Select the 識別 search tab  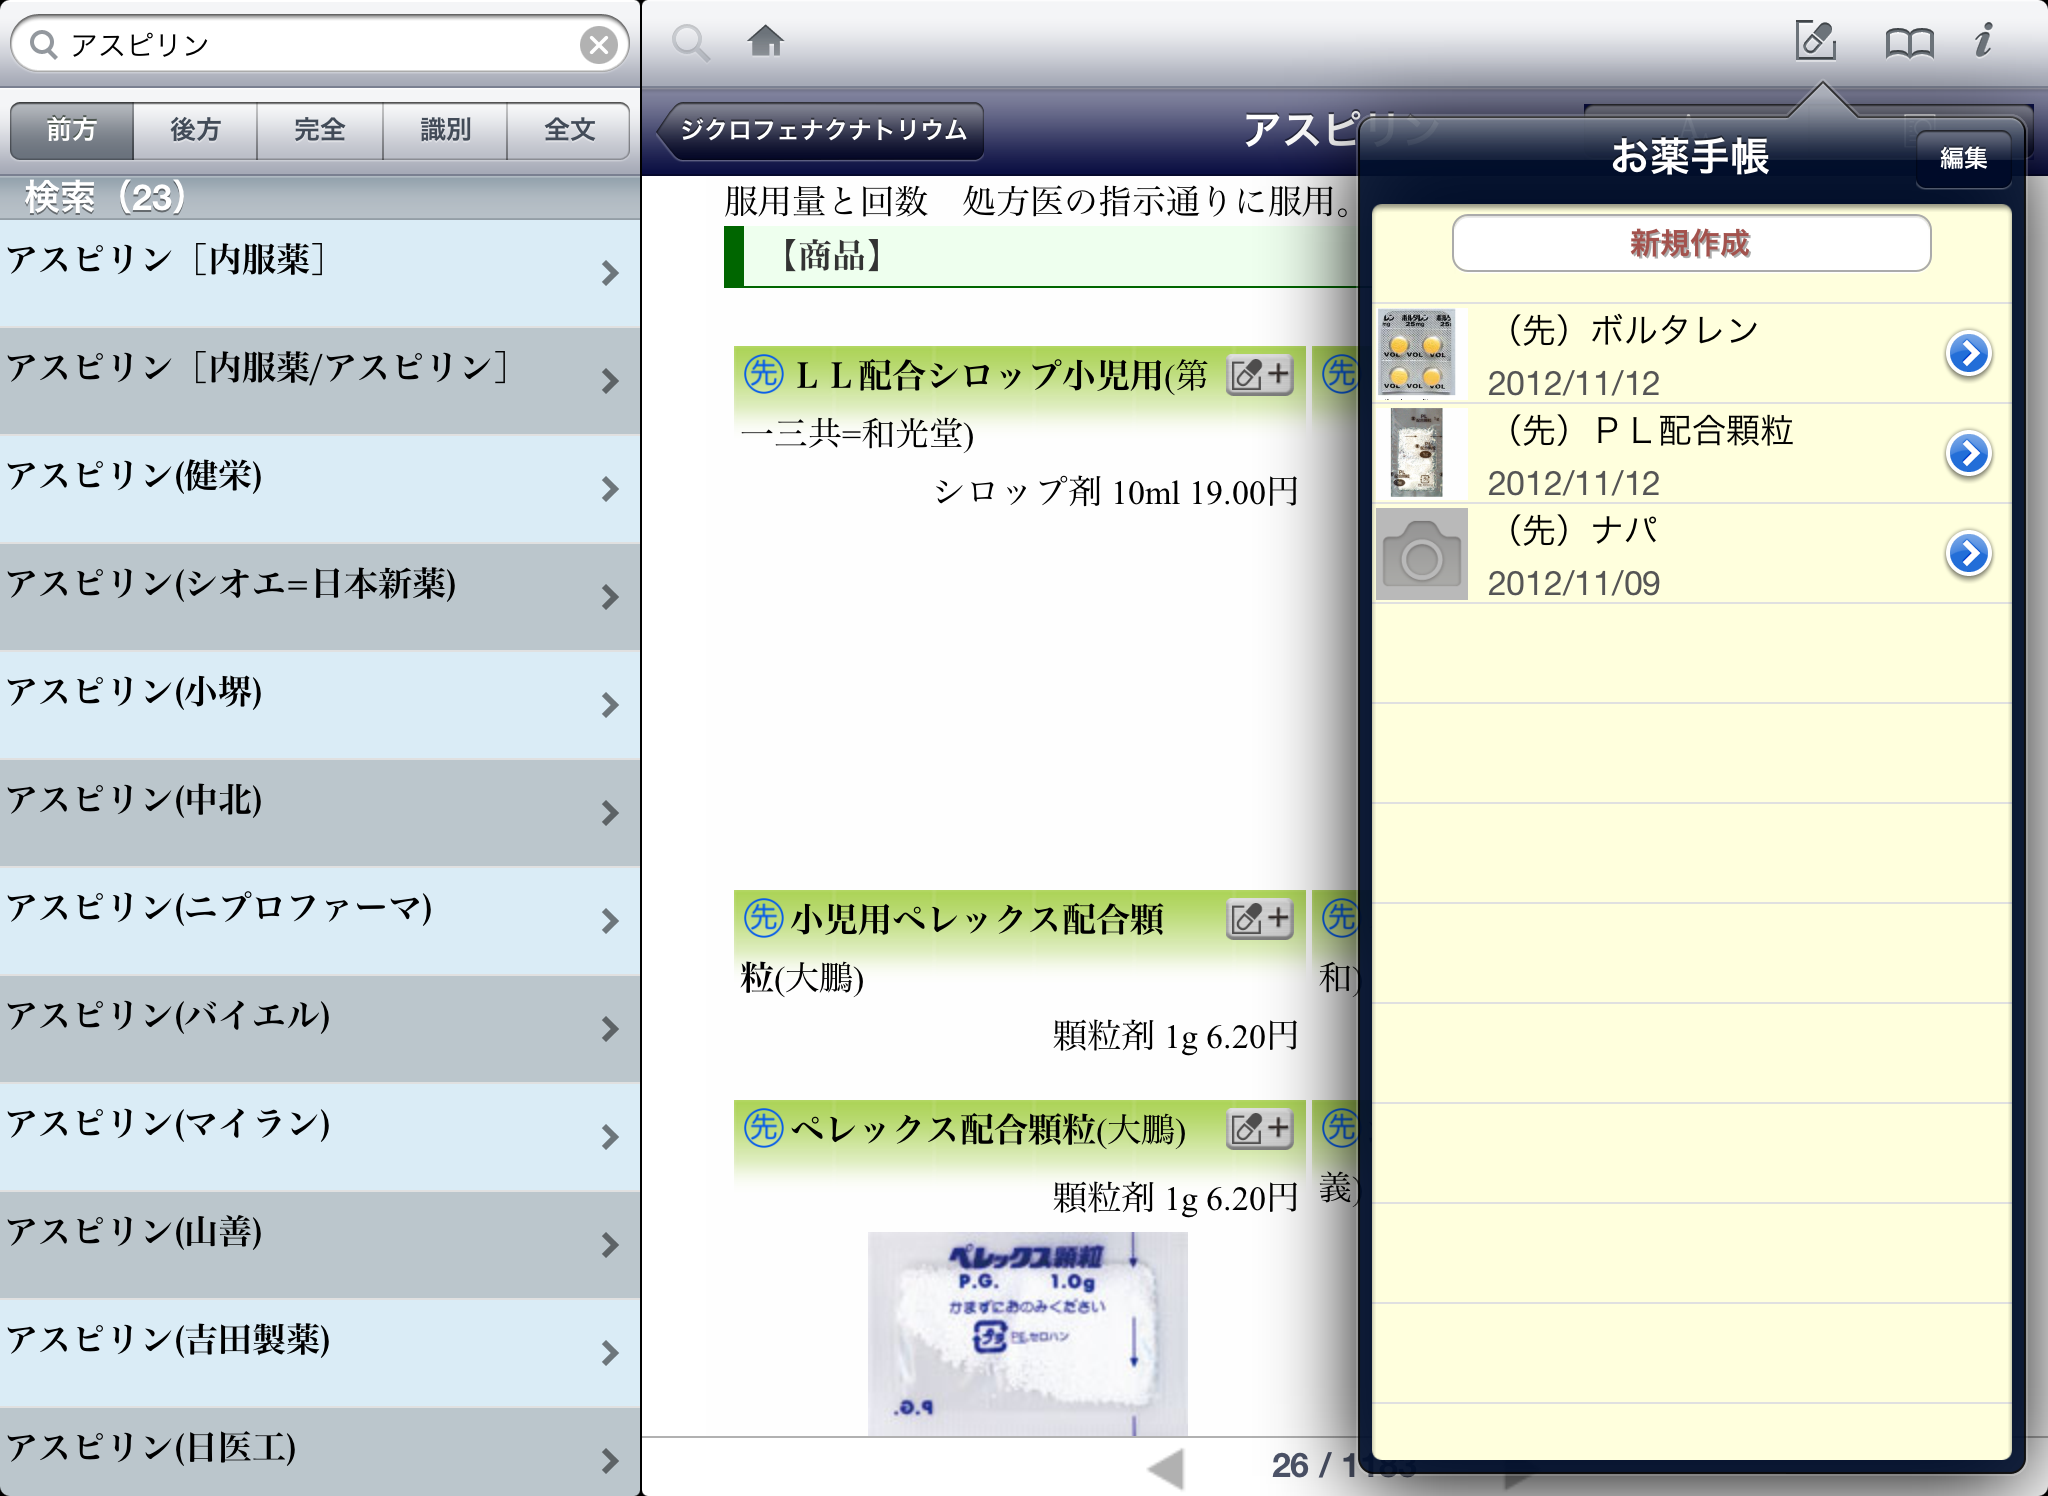445,130
